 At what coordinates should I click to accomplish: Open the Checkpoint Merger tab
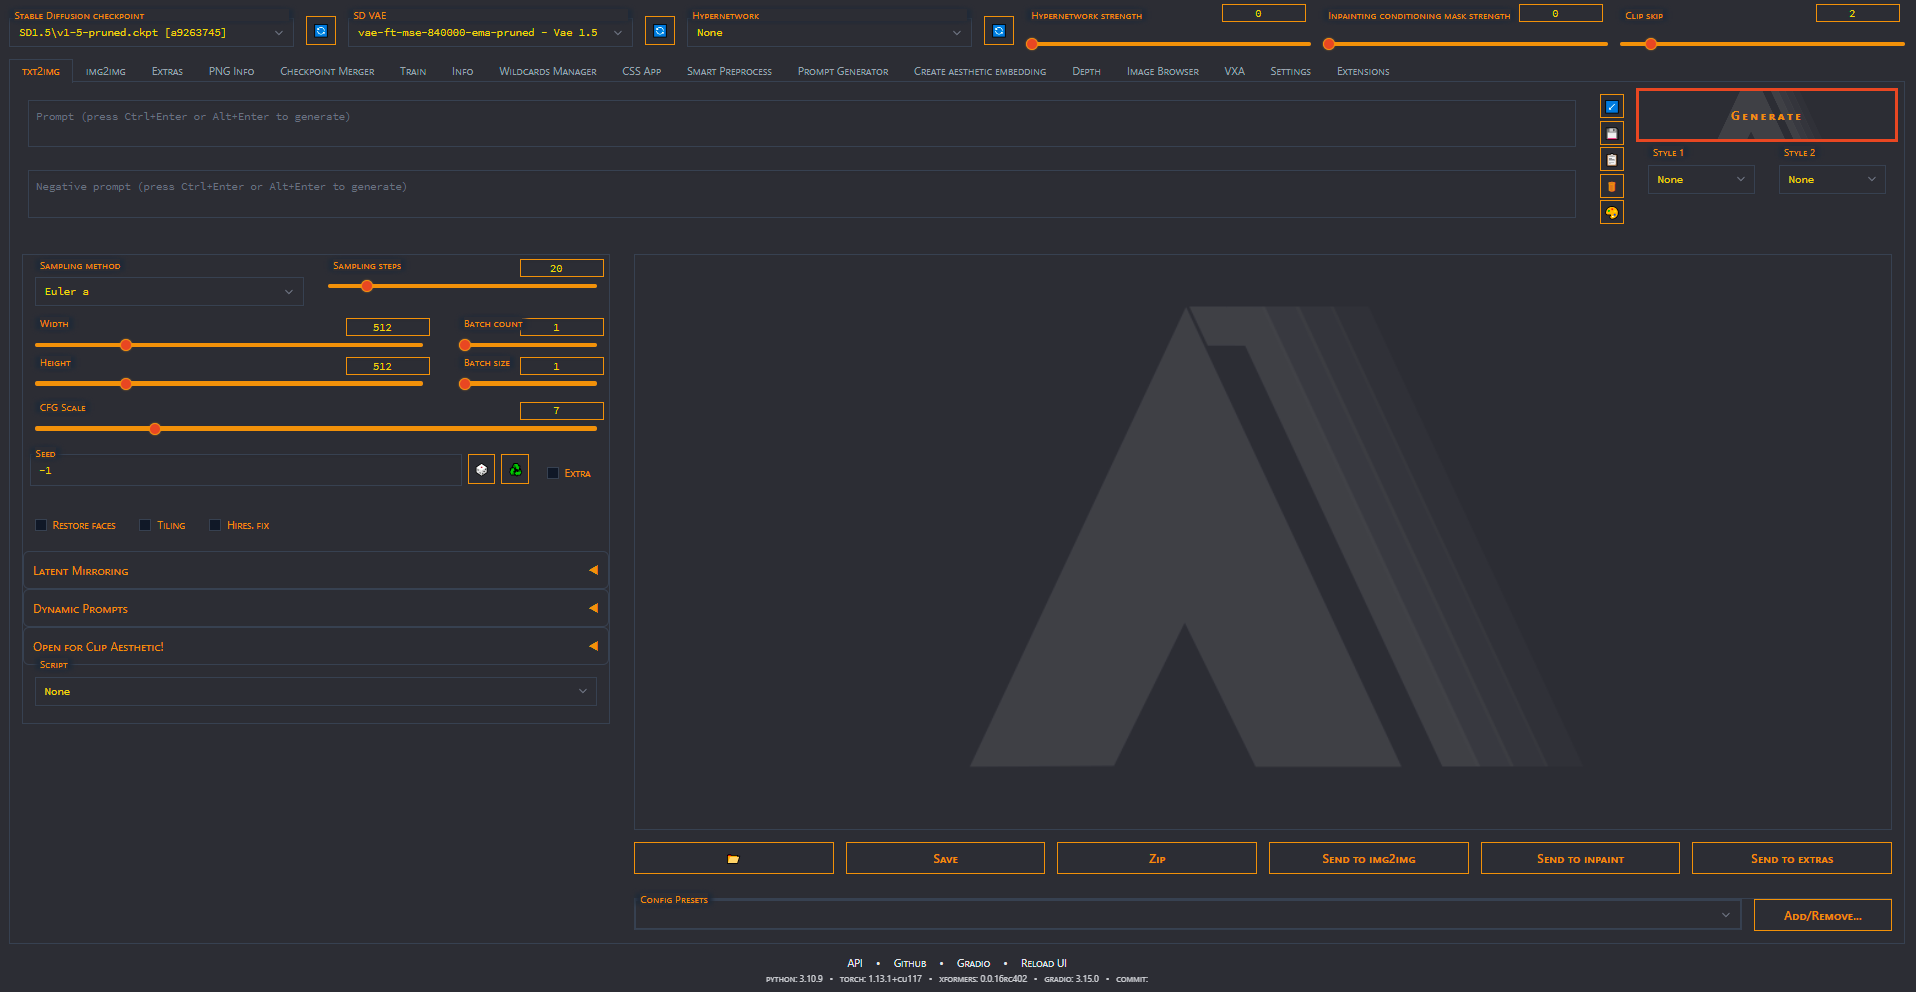327,72
